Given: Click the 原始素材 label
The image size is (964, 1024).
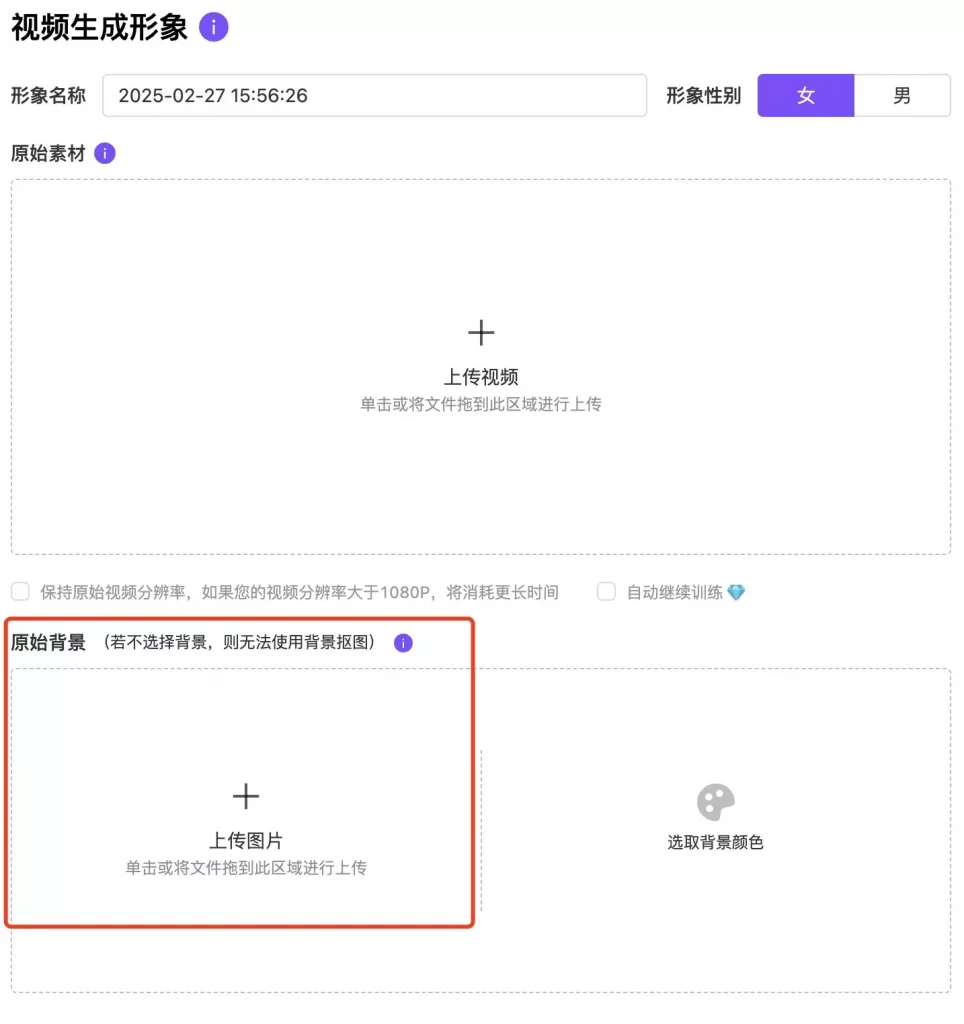Looking at the screenshot, I should tap(48, 153).
